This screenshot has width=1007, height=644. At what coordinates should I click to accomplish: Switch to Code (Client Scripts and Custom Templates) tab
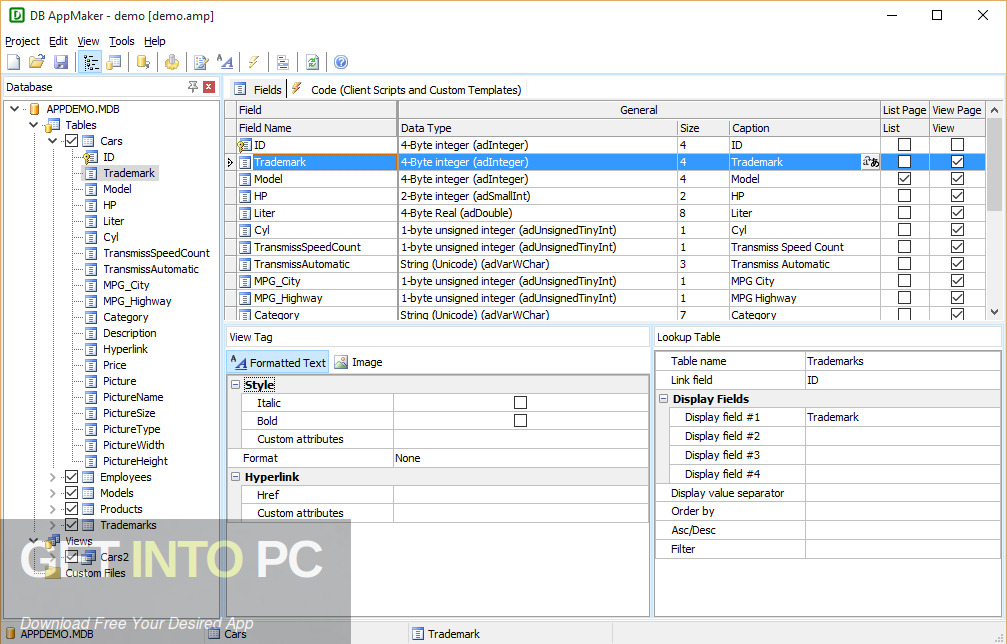[x=406, y=90]
